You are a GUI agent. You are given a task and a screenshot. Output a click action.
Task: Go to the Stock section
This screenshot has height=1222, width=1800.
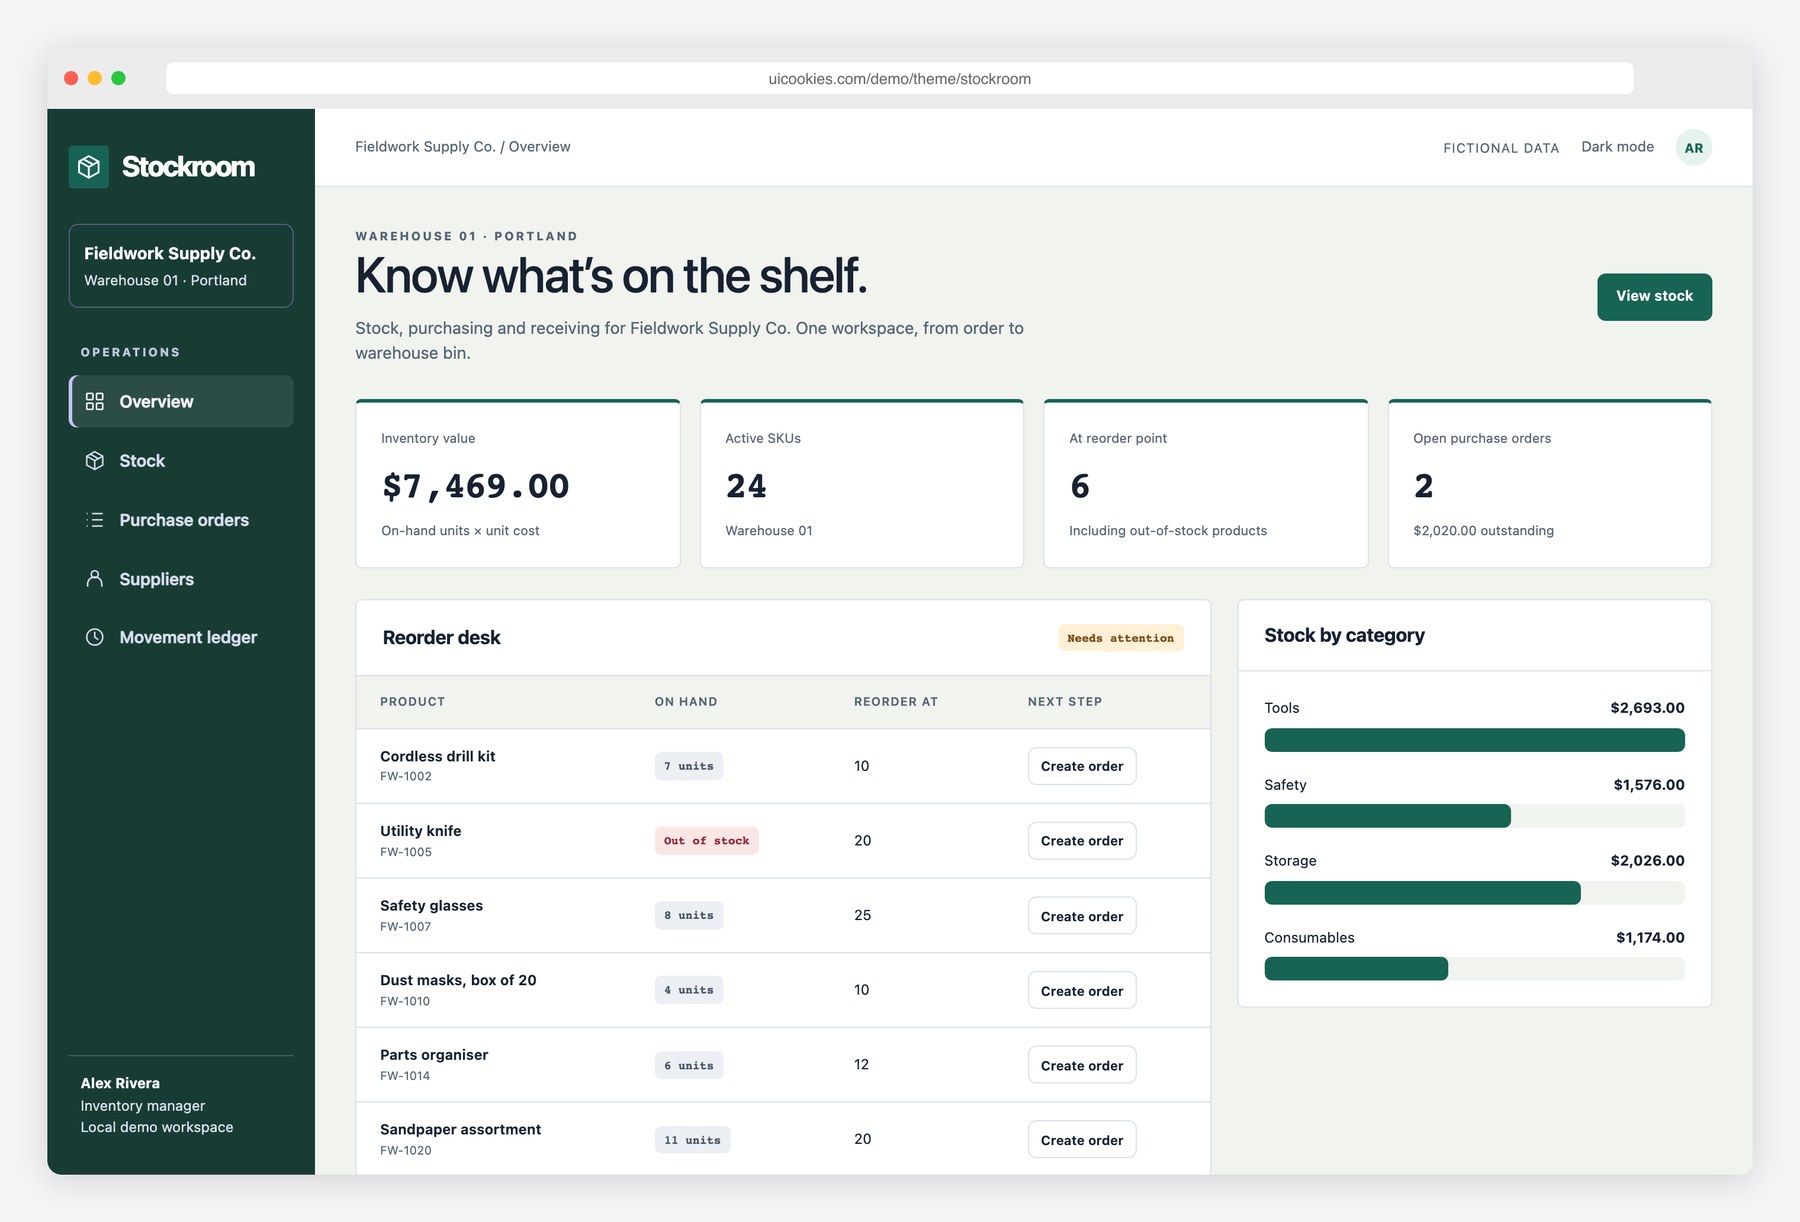tap(181, 460)
